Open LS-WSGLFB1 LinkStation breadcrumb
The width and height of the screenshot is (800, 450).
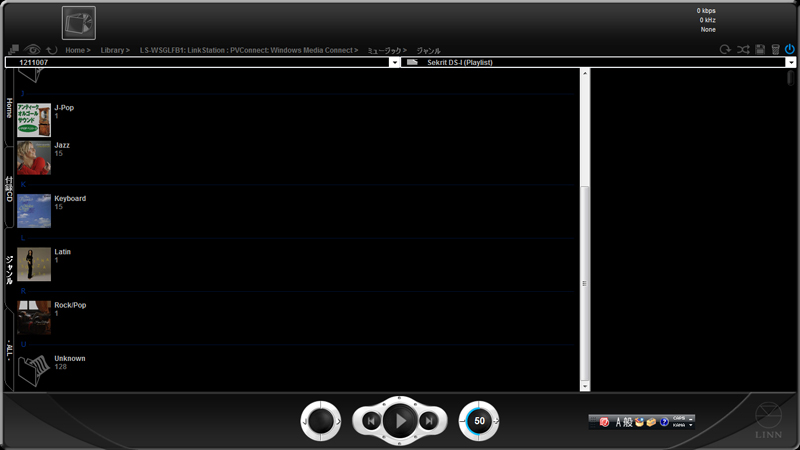point(249,50)
